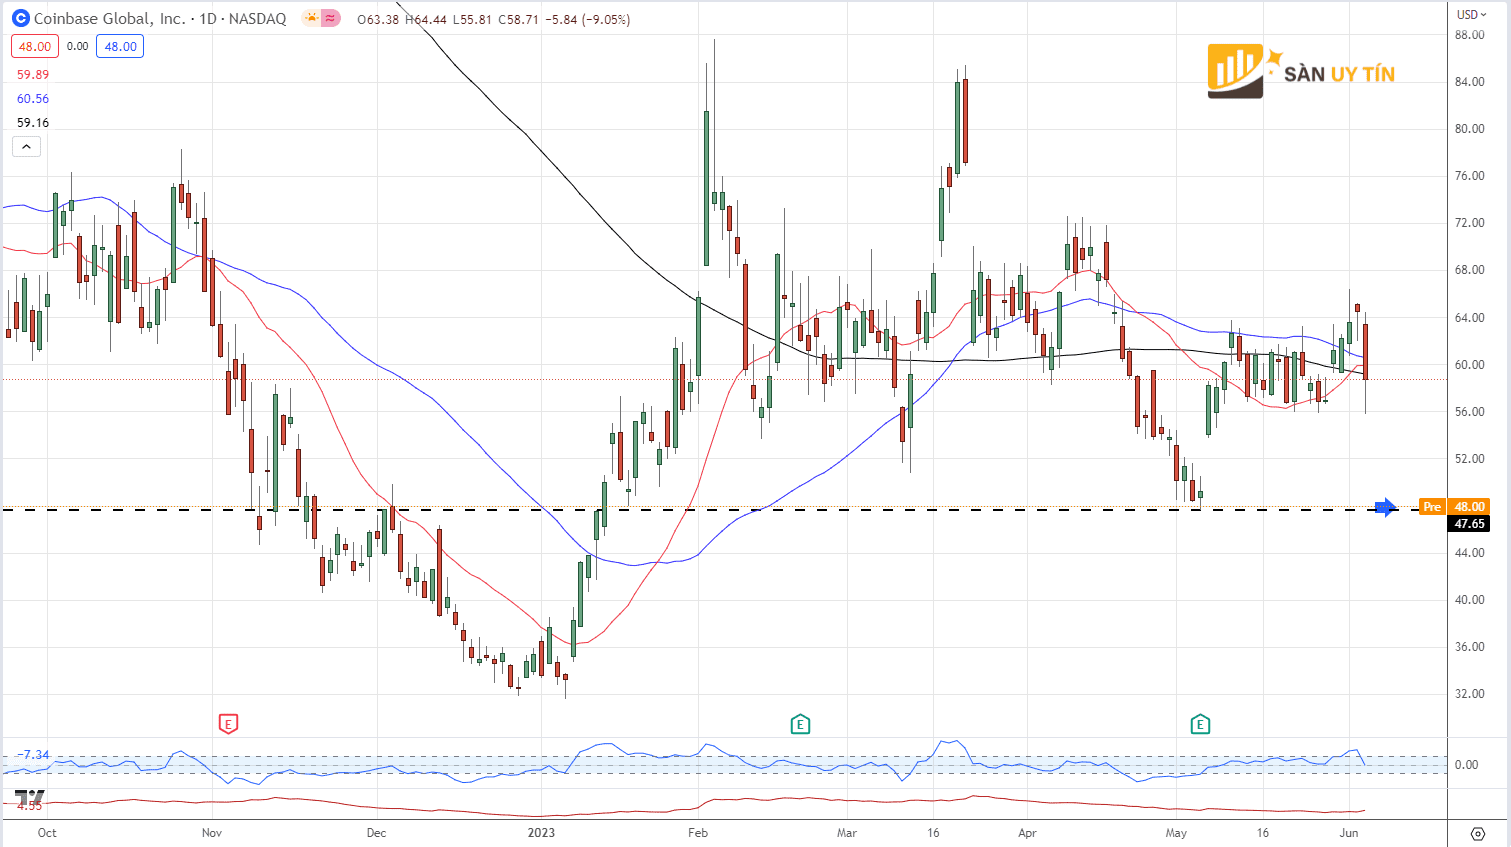Click the Dec label on time axis
Viewport: 1511px width, 847px height.
[376, 833]
